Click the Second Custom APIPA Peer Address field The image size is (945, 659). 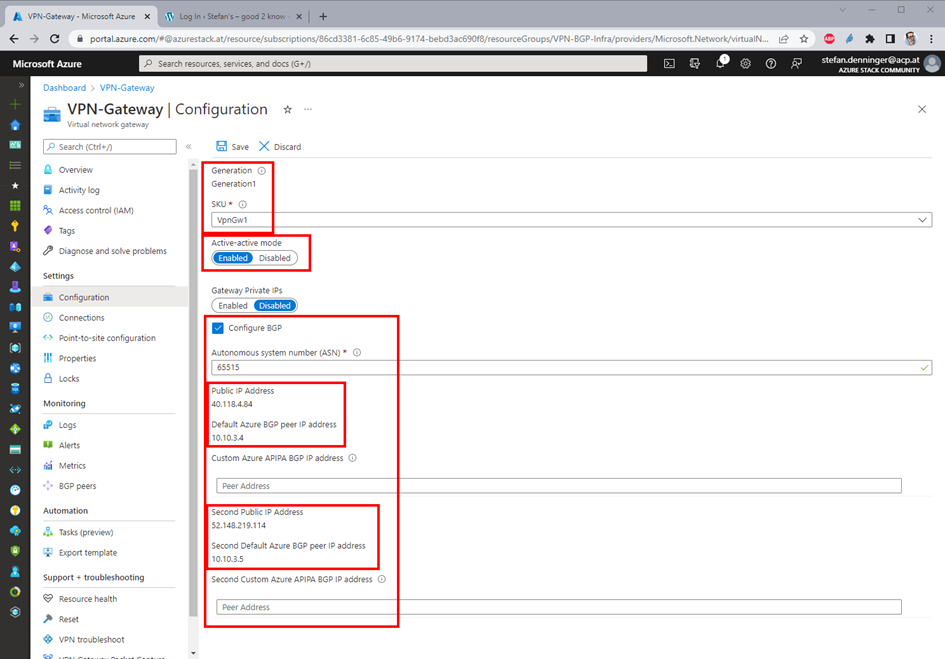(x=559, y=607)
